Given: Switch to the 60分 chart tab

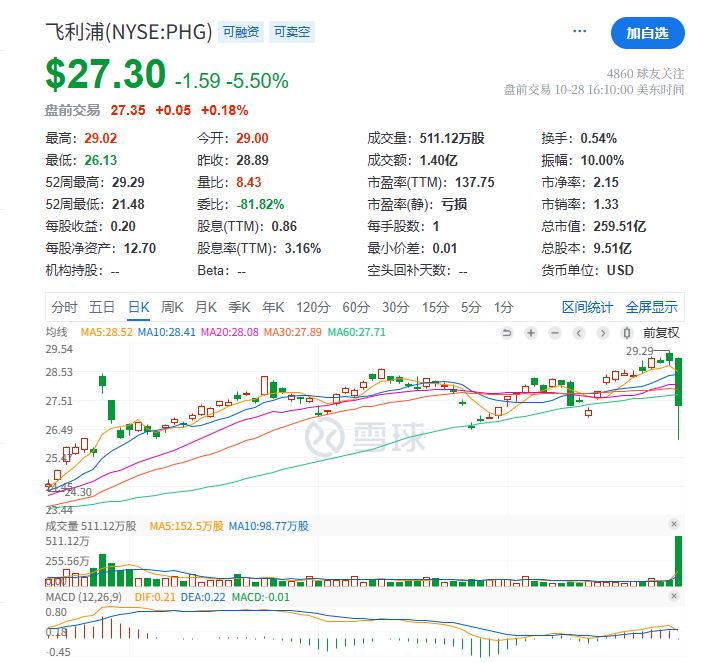Looking at the screenshot, I should [x=356, y=307].
